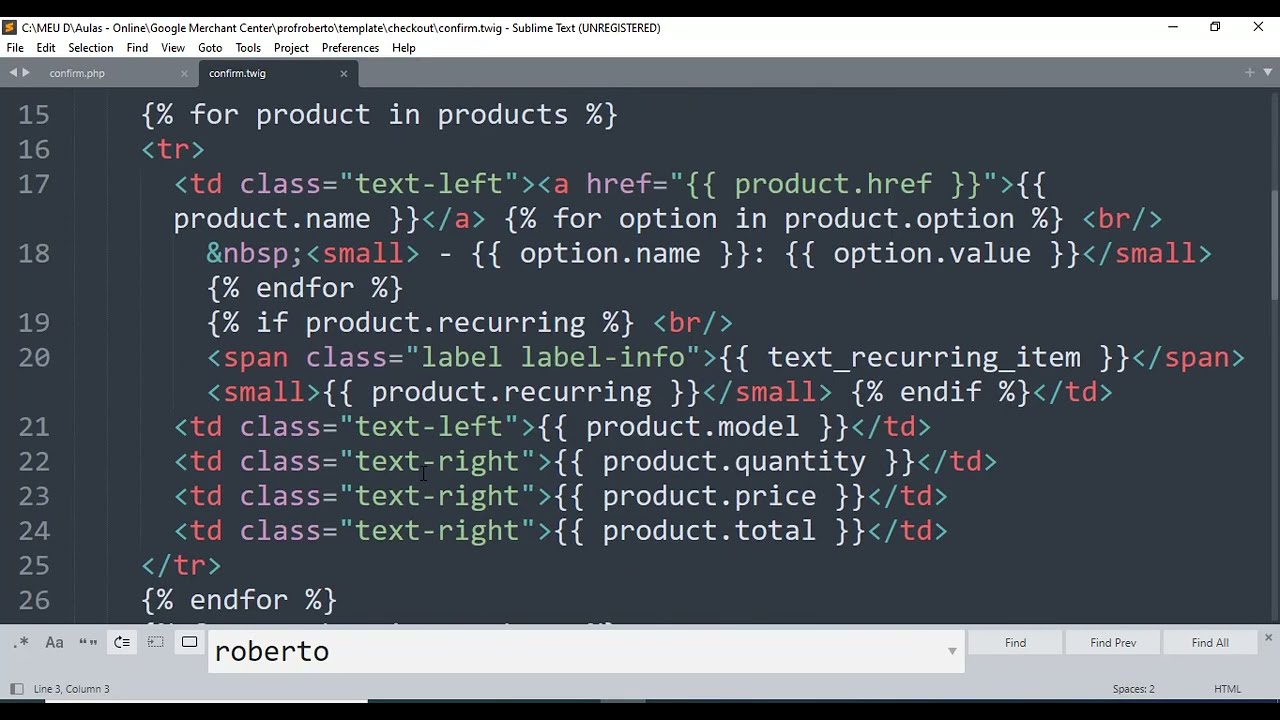Toggle the sidebar panel icon in status bar
The width and height of the screenshot is (1280, 720).
click(16, 689)
